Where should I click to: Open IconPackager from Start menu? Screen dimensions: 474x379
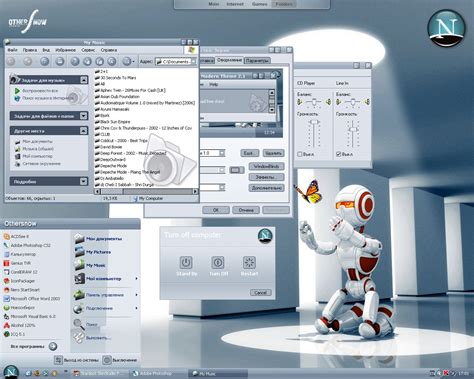click(19, 281)
